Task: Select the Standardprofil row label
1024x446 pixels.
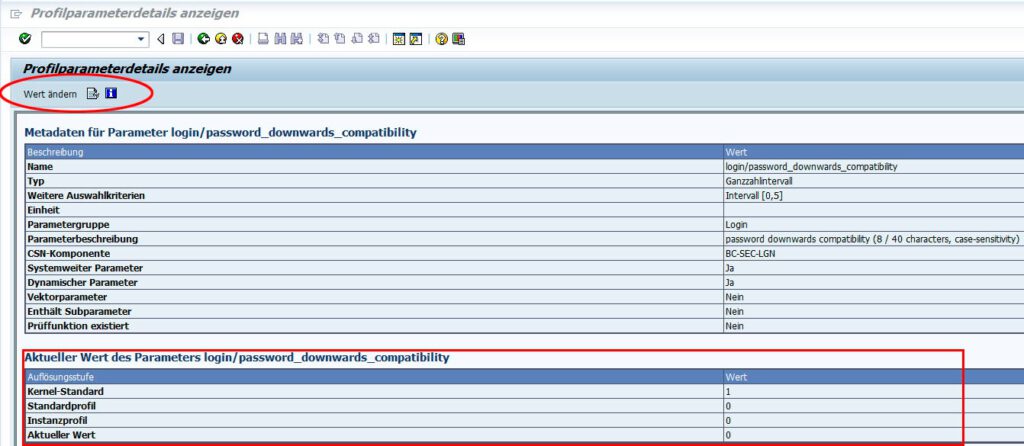Action: click(x=61, y=406)
